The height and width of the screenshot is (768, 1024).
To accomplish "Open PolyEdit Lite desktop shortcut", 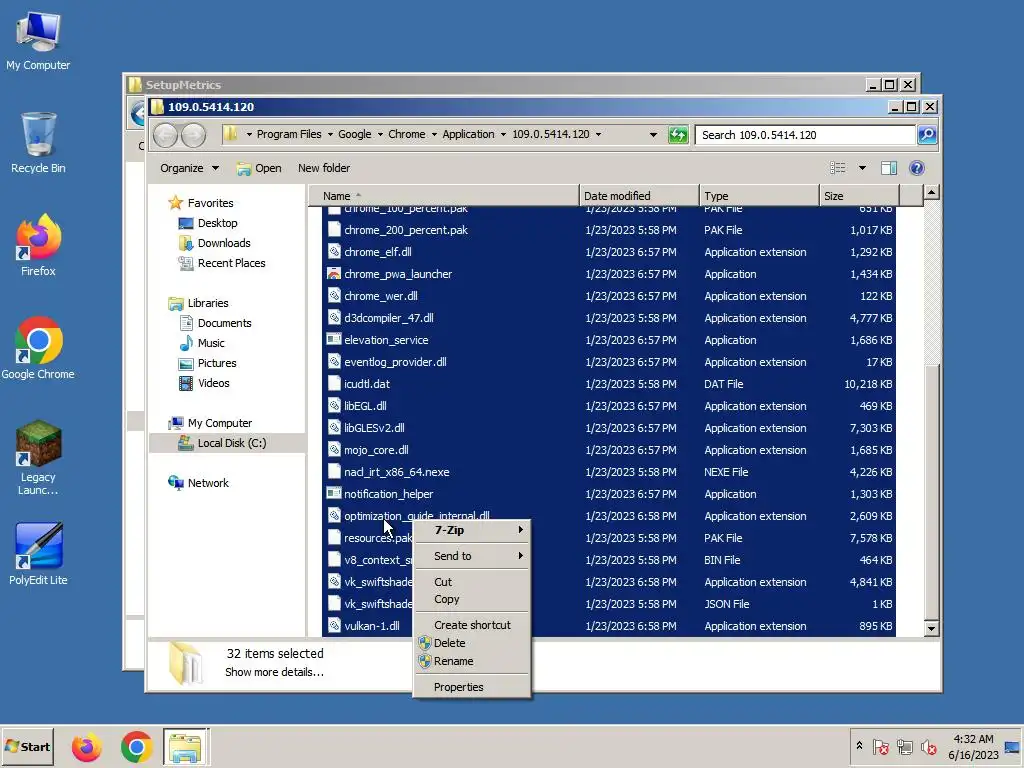I will (x=38, y=554).
